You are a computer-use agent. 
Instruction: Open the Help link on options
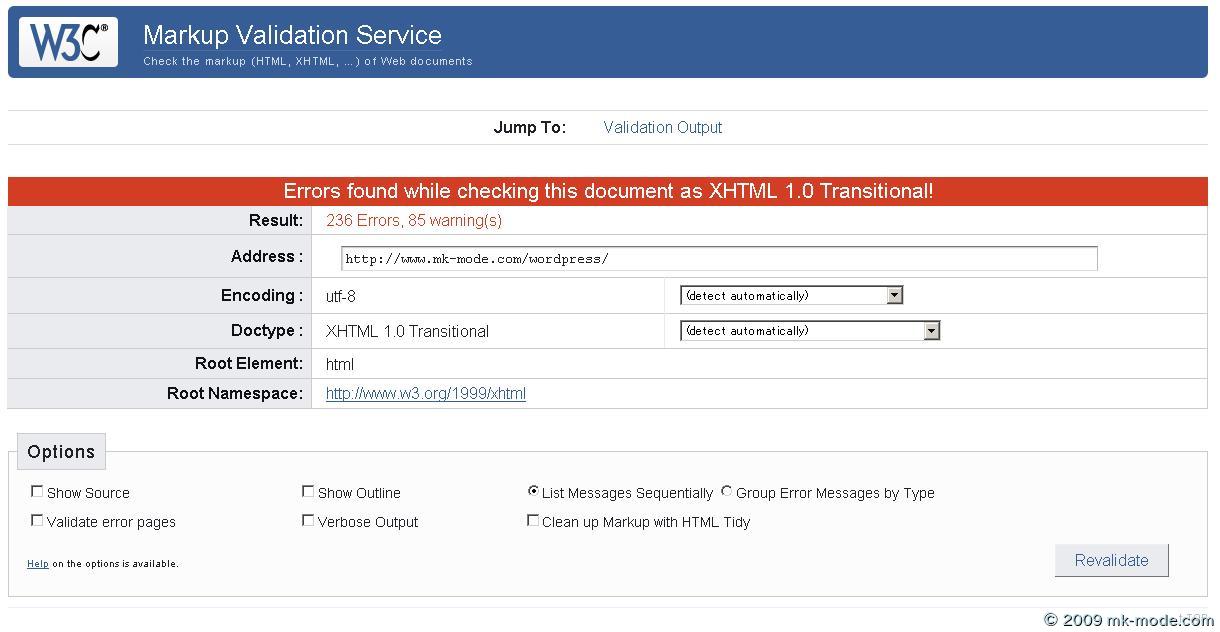pyautogui.click(x=37, y=564)
